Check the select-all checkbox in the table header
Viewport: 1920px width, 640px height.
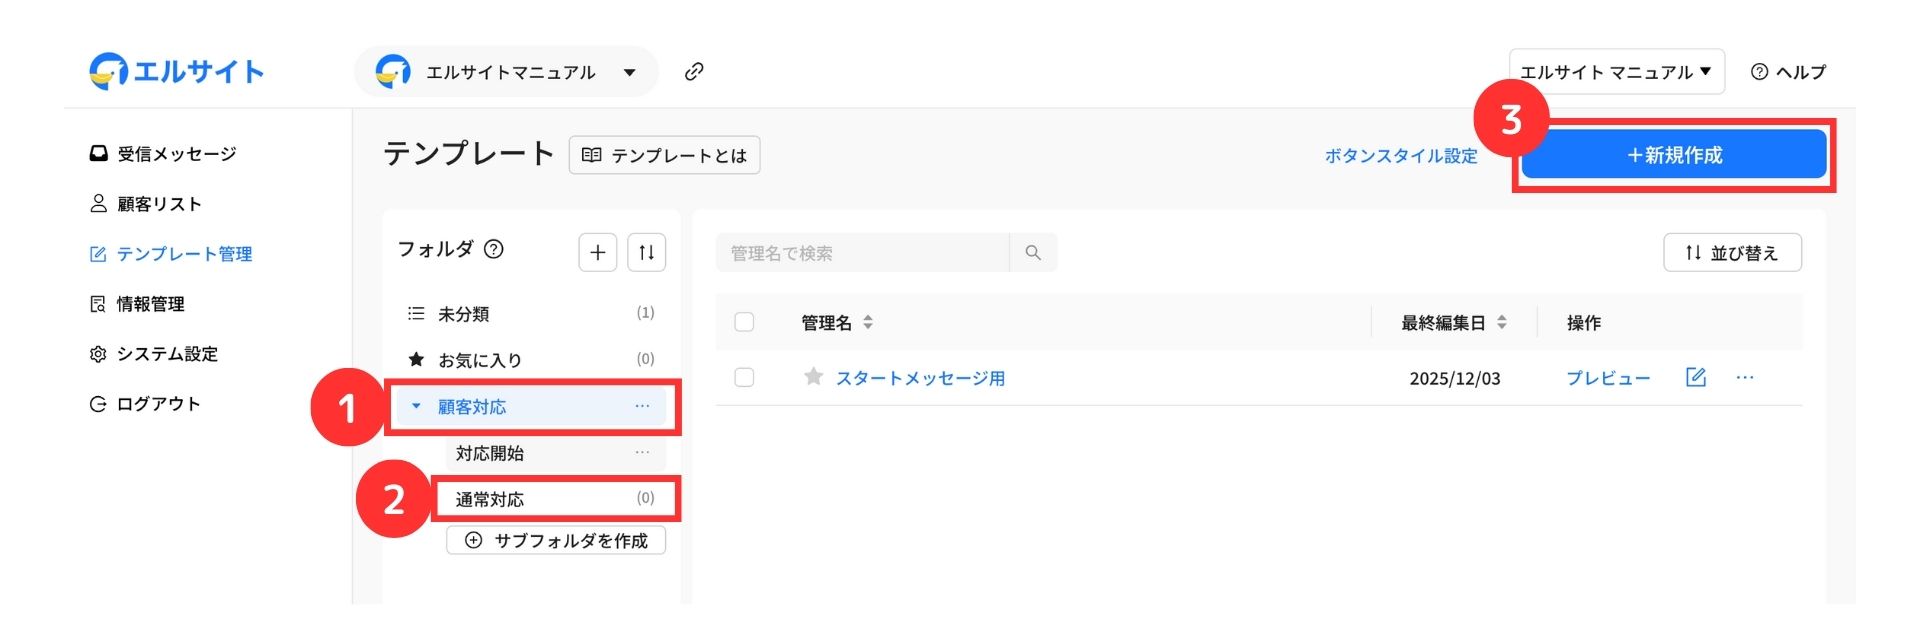[x=744, y=322]
